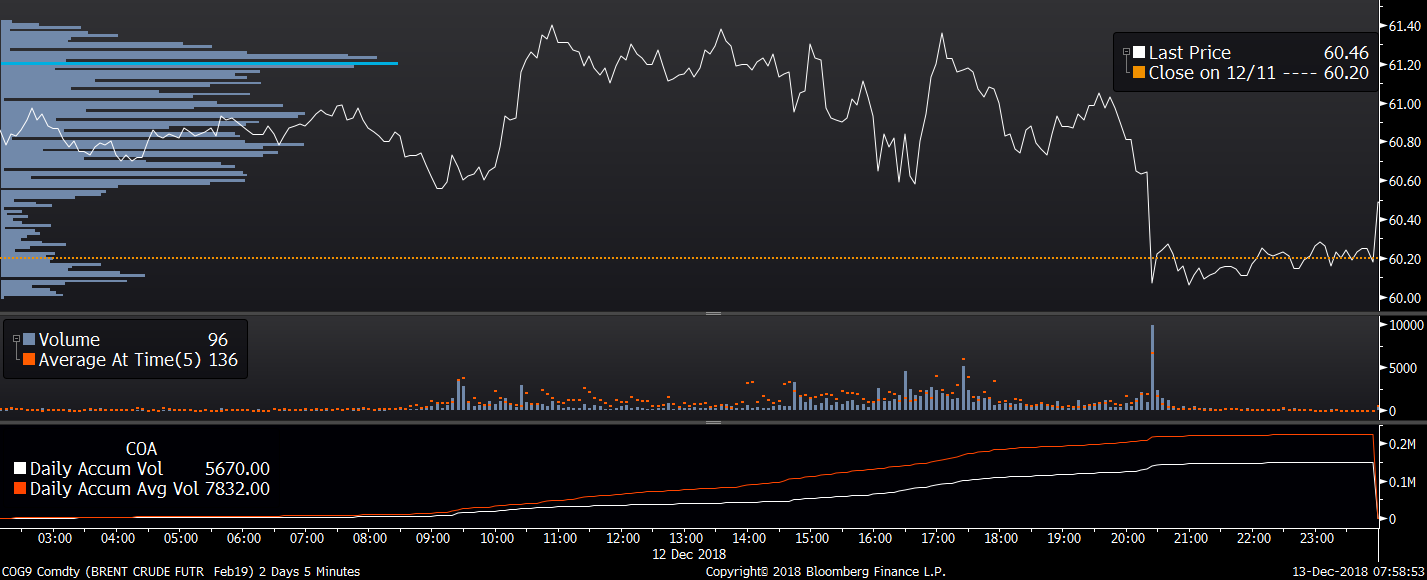
Task: Click the 07:00 time axis label
Action: 307,538
